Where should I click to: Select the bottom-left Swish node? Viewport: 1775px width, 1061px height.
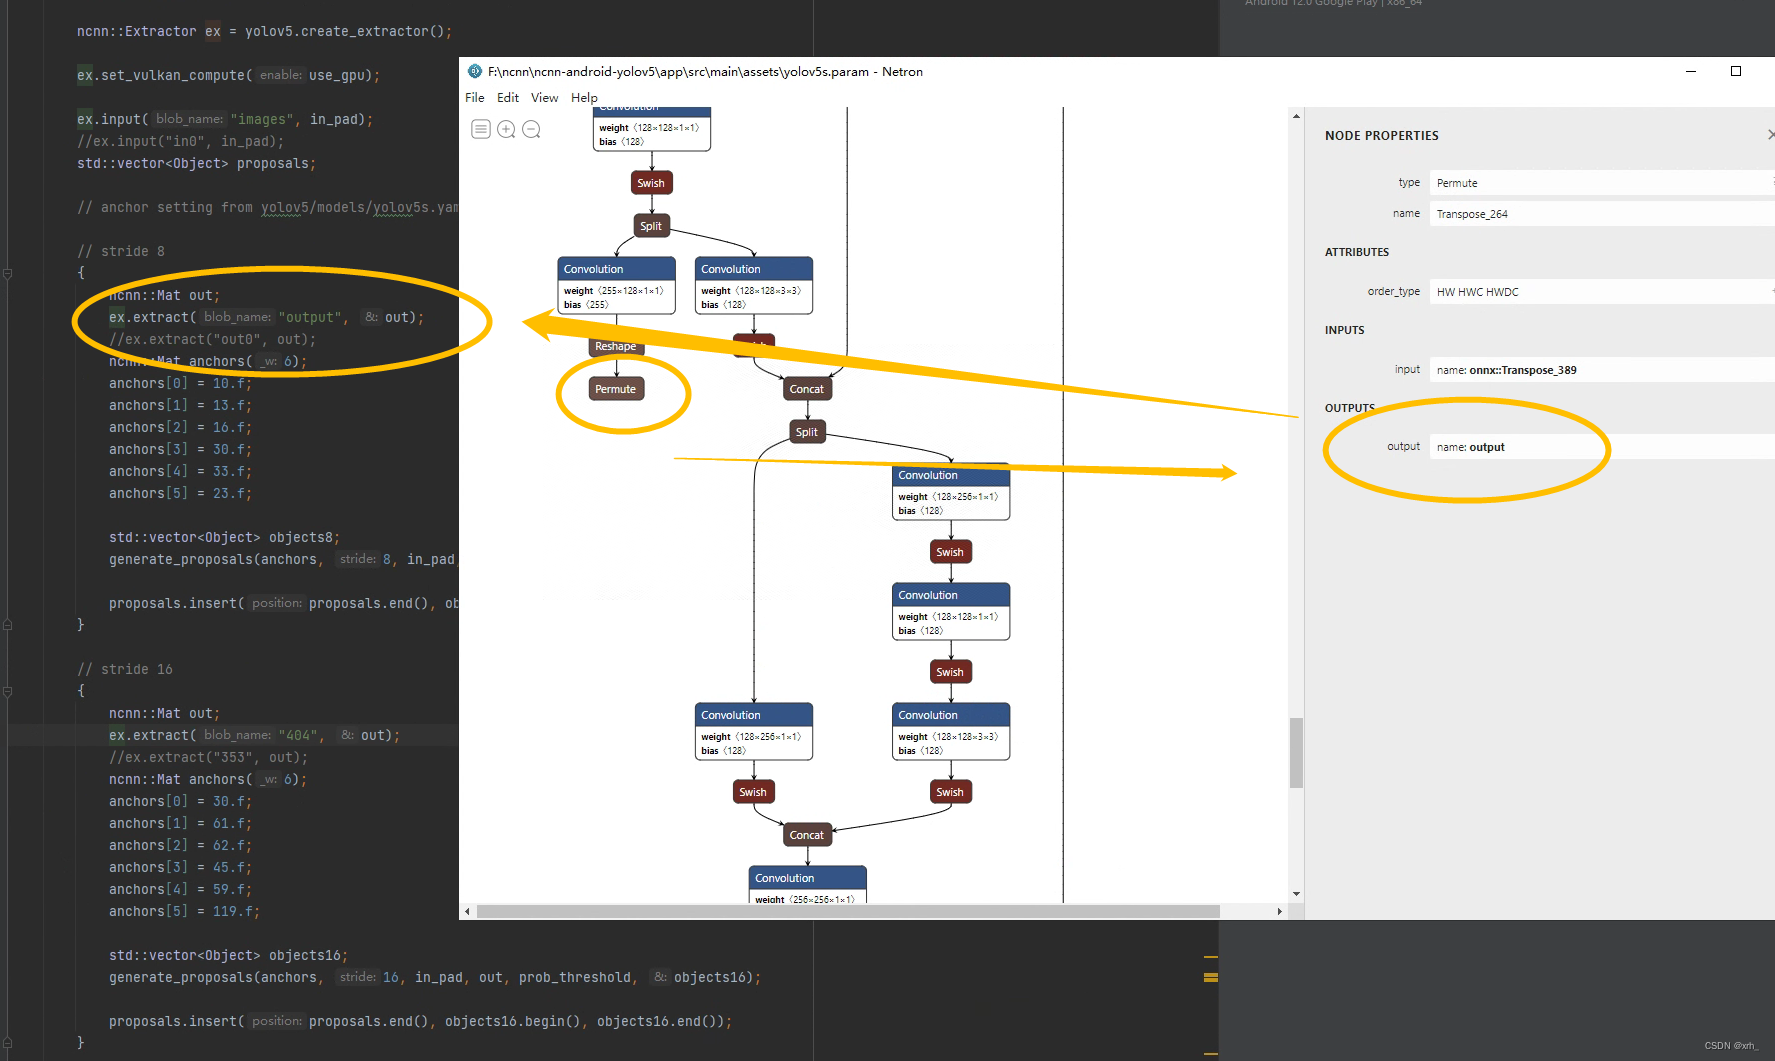pos(753,792)
